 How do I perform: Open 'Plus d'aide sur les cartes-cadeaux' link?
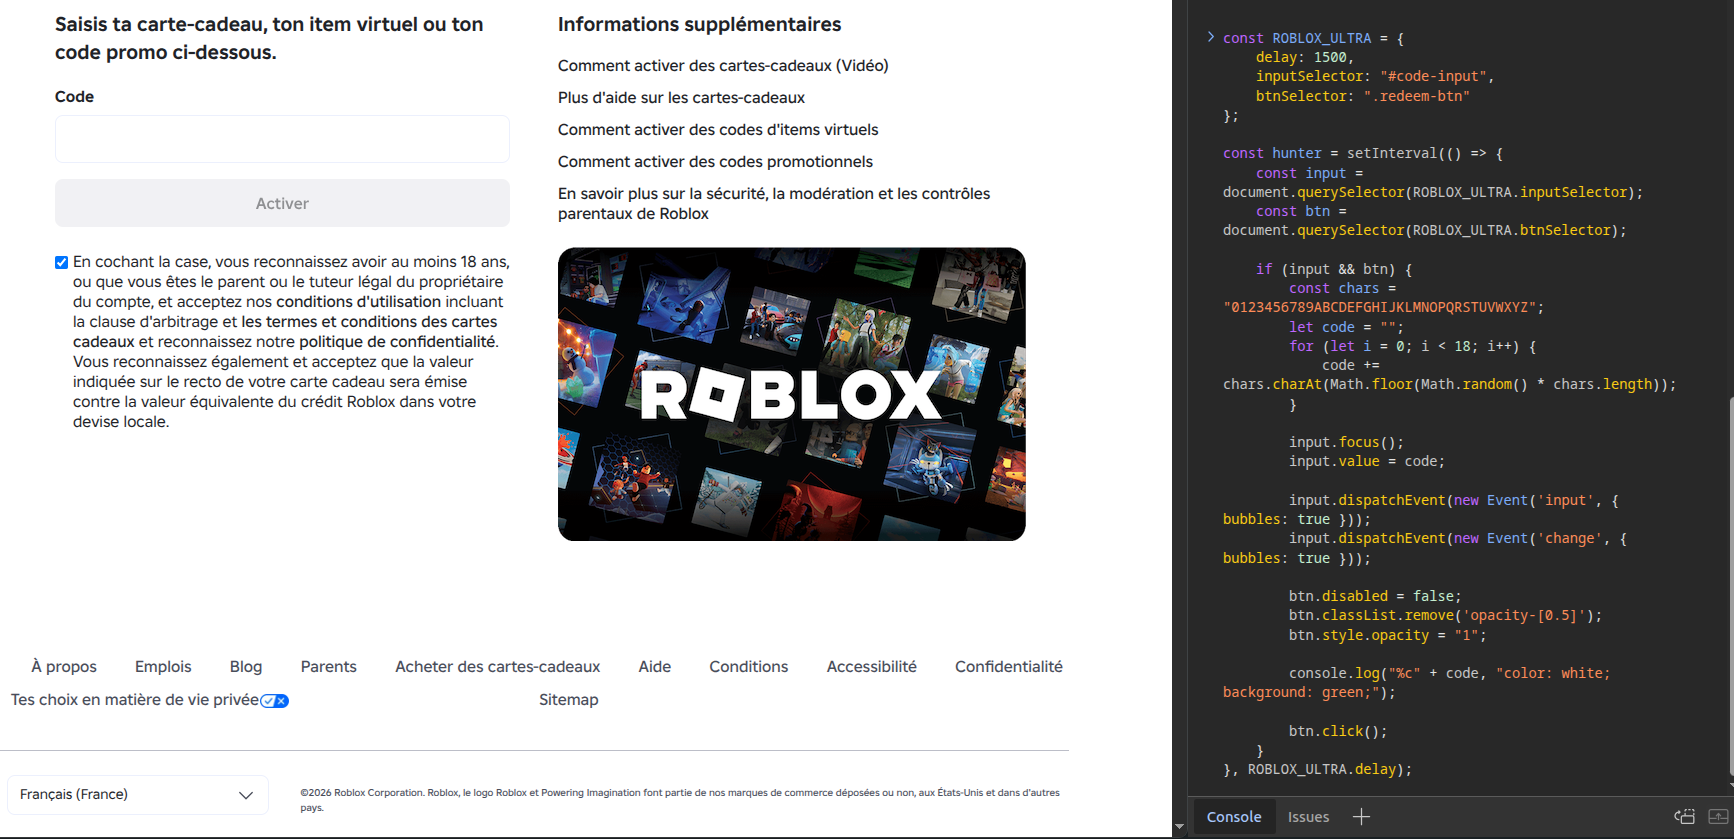coord(681,98)
